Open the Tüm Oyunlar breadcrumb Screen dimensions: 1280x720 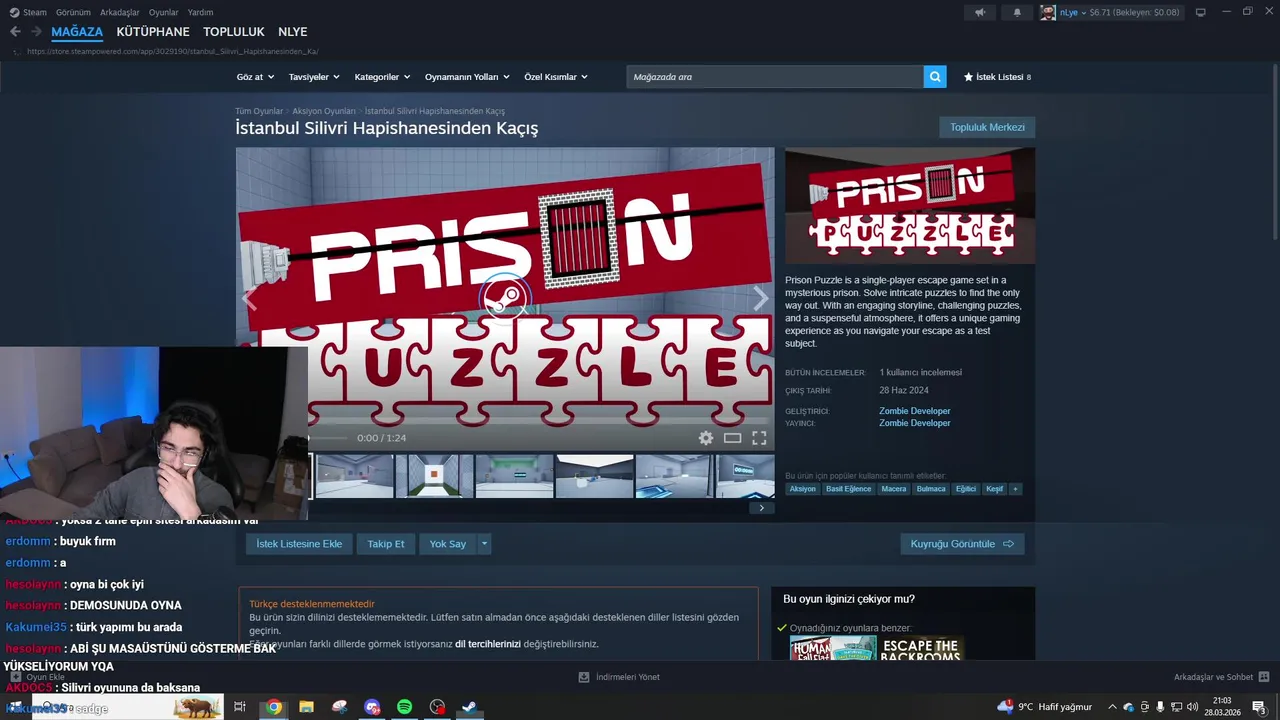tap(259, 111)
